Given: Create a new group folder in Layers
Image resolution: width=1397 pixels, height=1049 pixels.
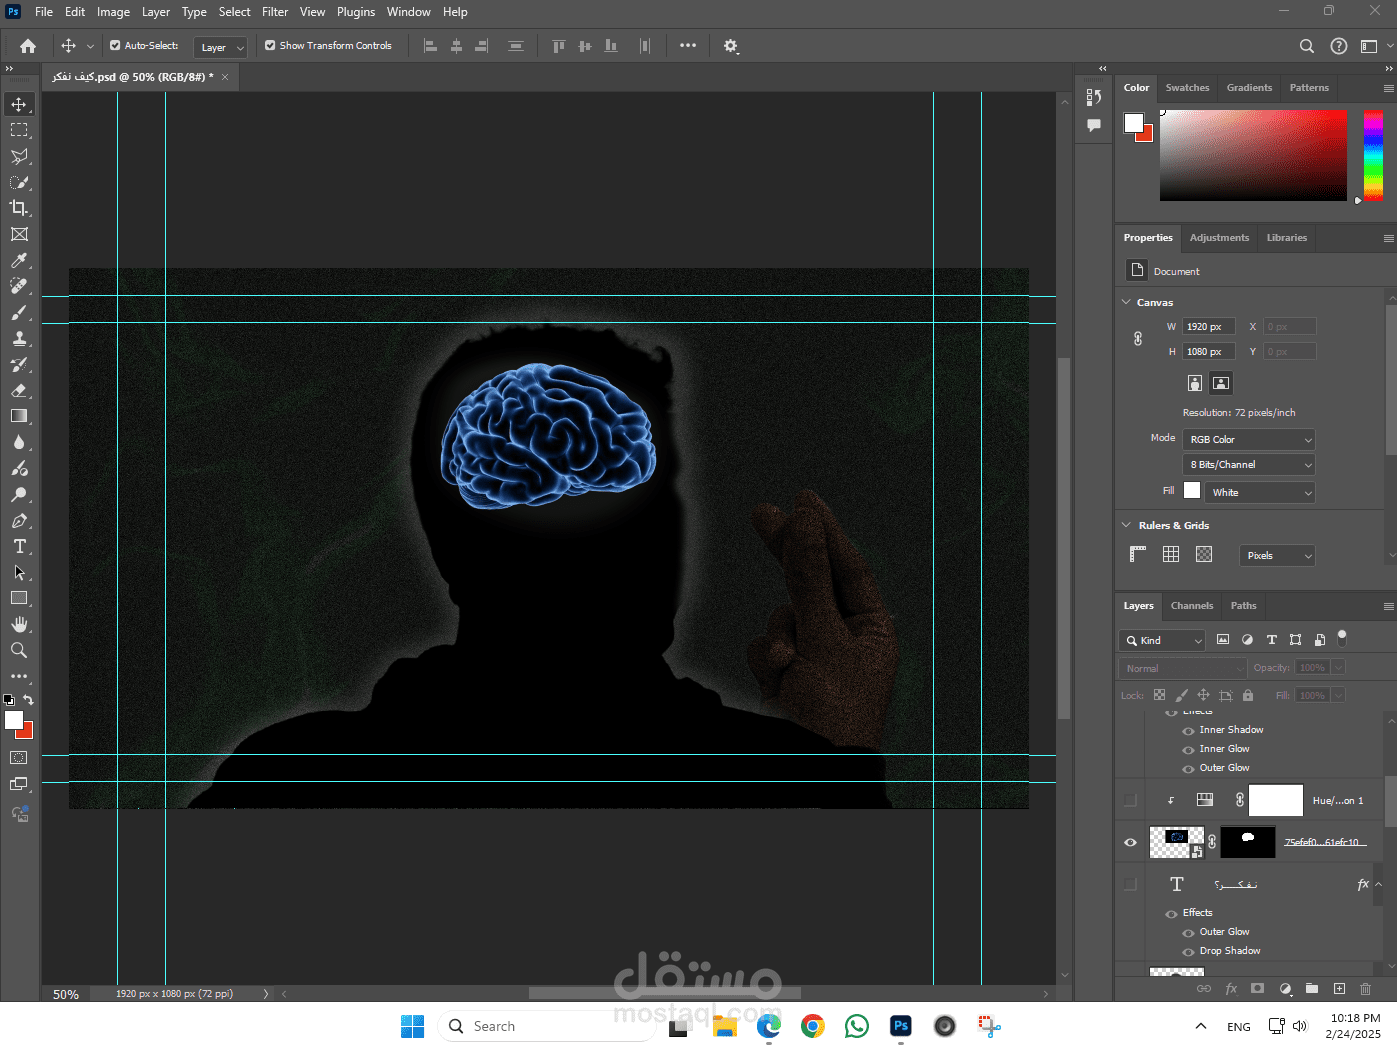Looking at the screenshot, I should pyautogui.click(x=1312, y=989).
